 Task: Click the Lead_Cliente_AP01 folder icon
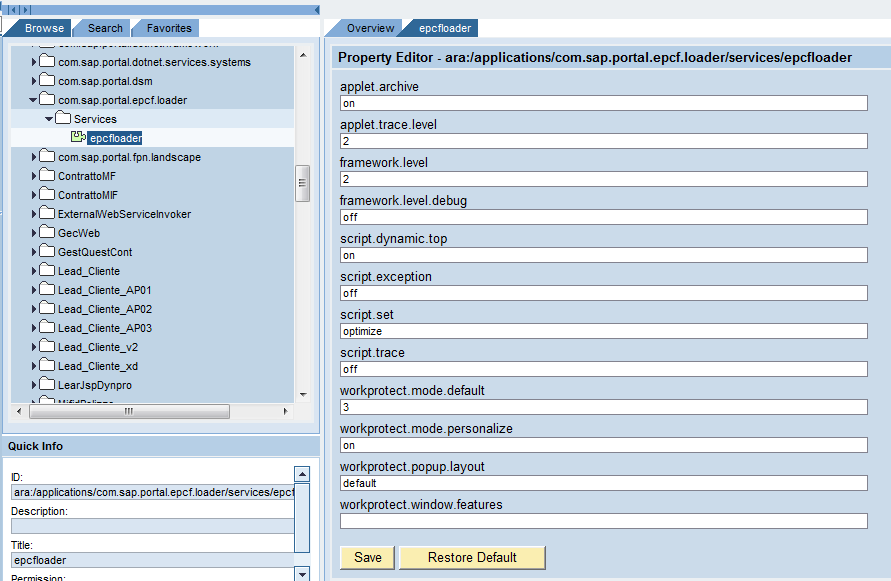click(47, 289)
